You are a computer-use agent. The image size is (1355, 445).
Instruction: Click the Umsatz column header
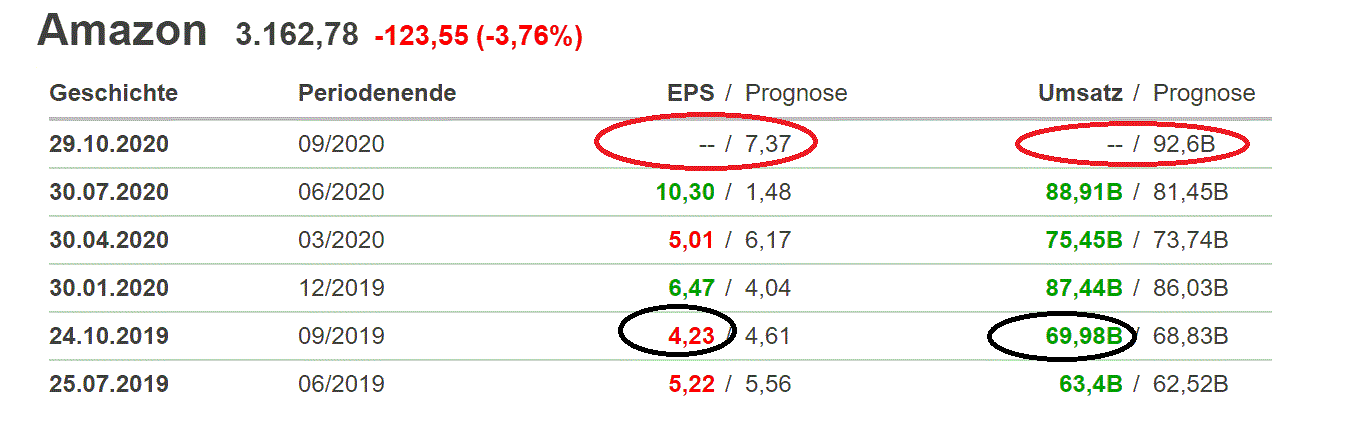point(1084,94)
